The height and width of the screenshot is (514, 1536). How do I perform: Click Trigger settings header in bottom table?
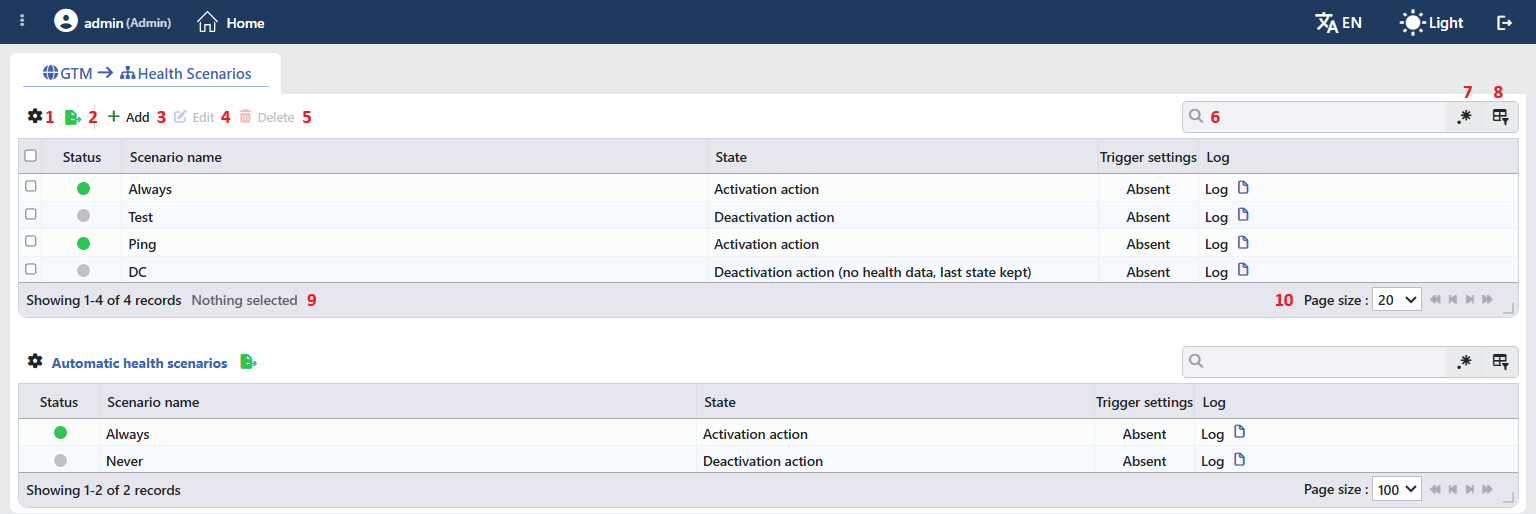tap(1144, 402)
